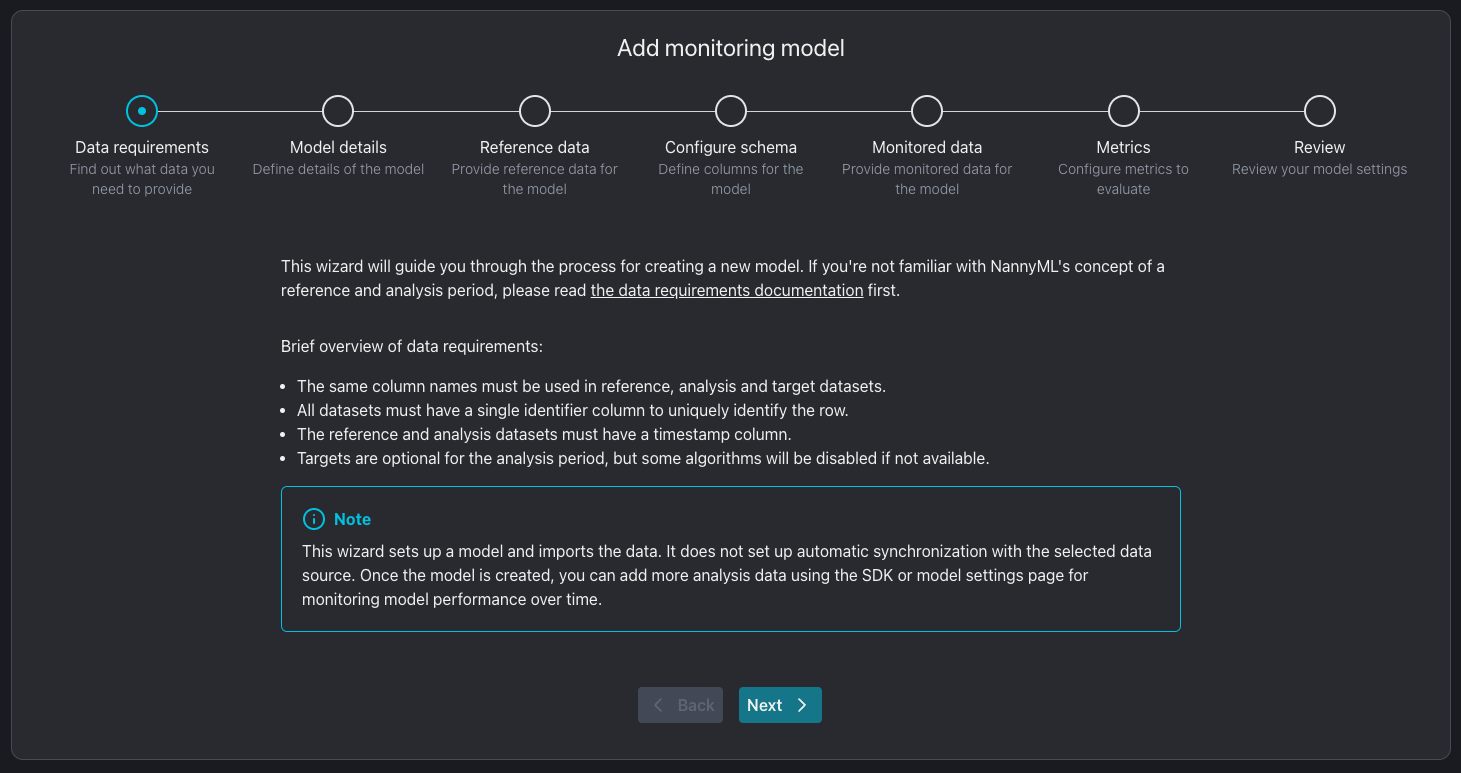The width and height of the screenshot is (1461, 773).
Task: Click the Add monitoring model heading
Action: coord(731,48)
